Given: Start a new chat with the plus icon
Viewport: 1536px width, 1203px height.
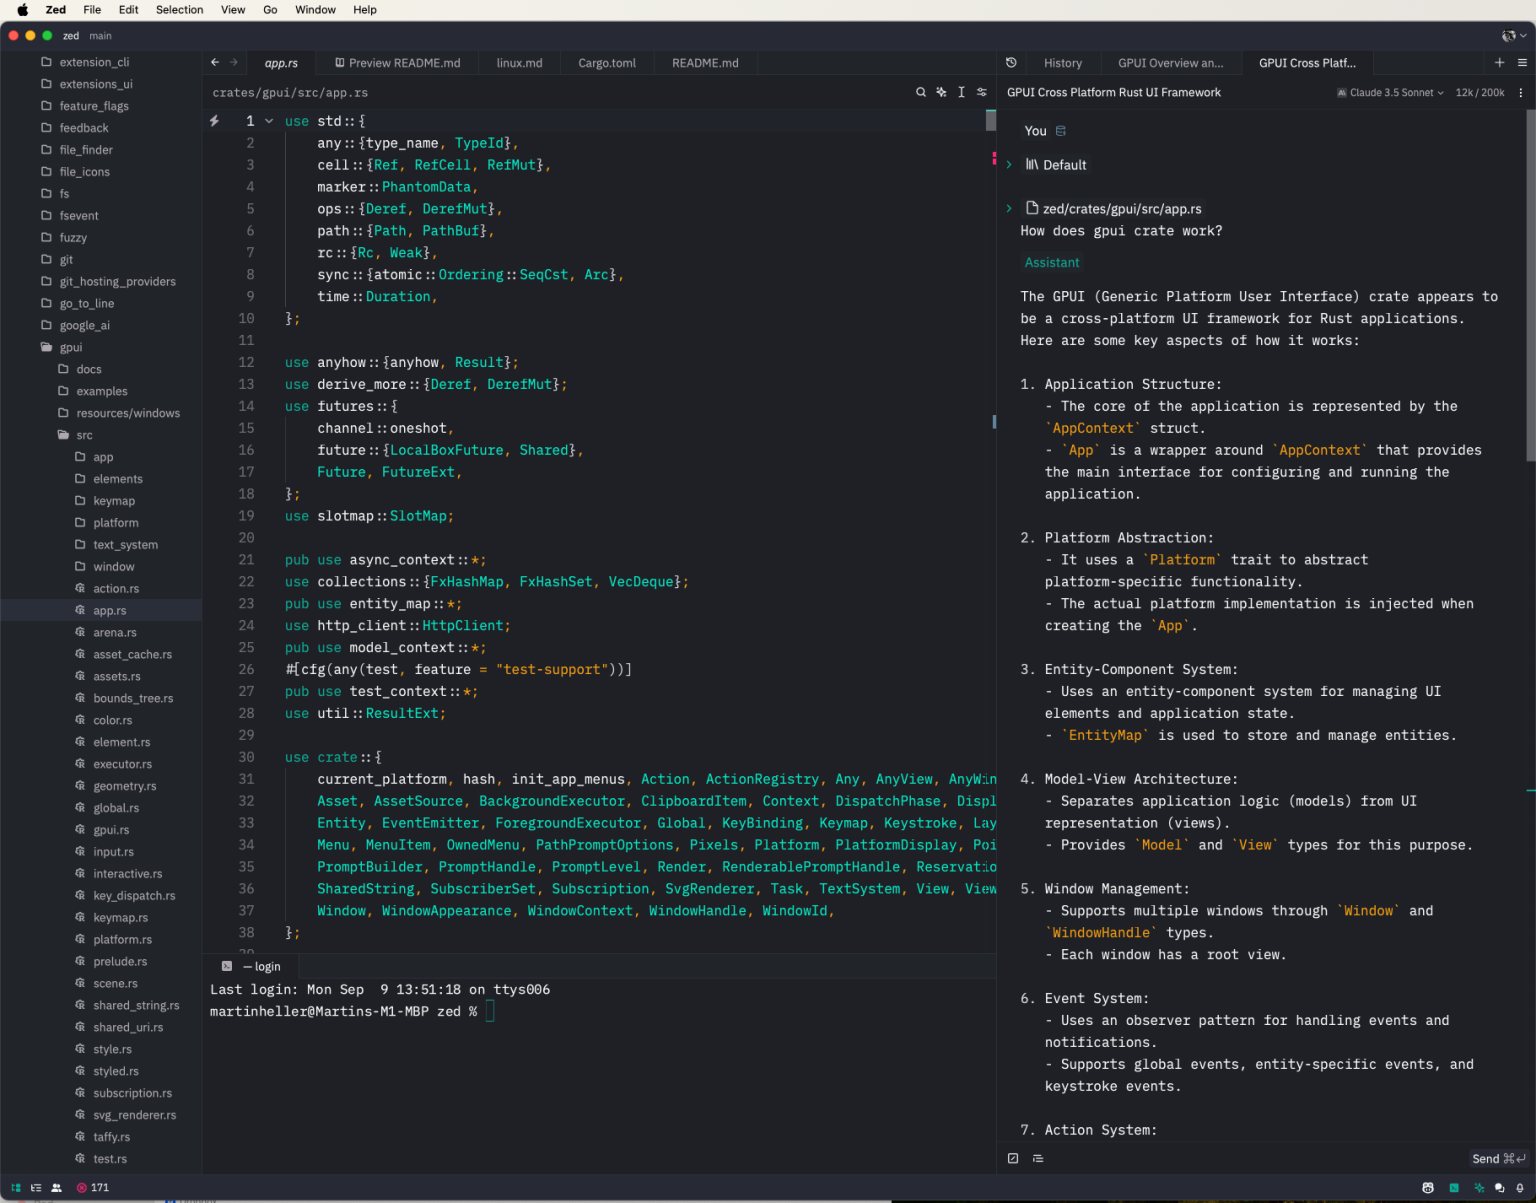Looking at the screenshot, I should pyautogui.click(x=1500, y=62).
